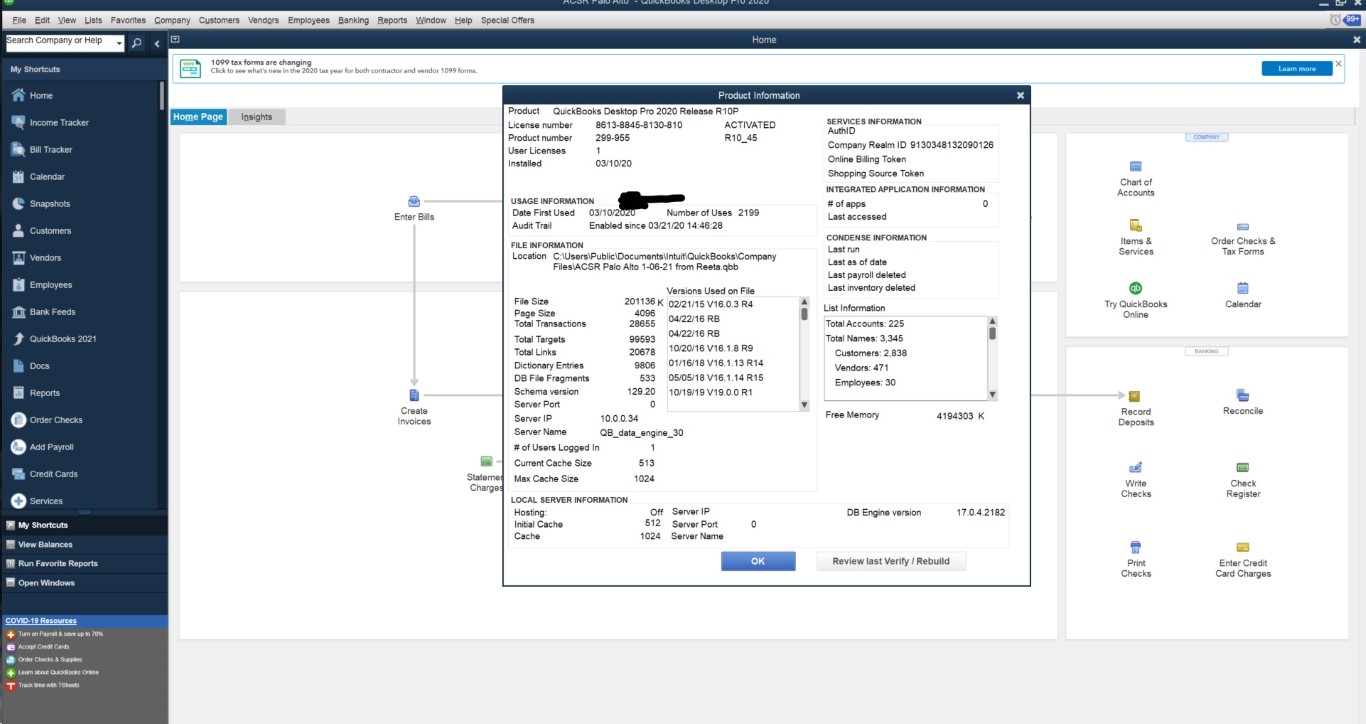Click the search magnifier icon

(137, 43)
